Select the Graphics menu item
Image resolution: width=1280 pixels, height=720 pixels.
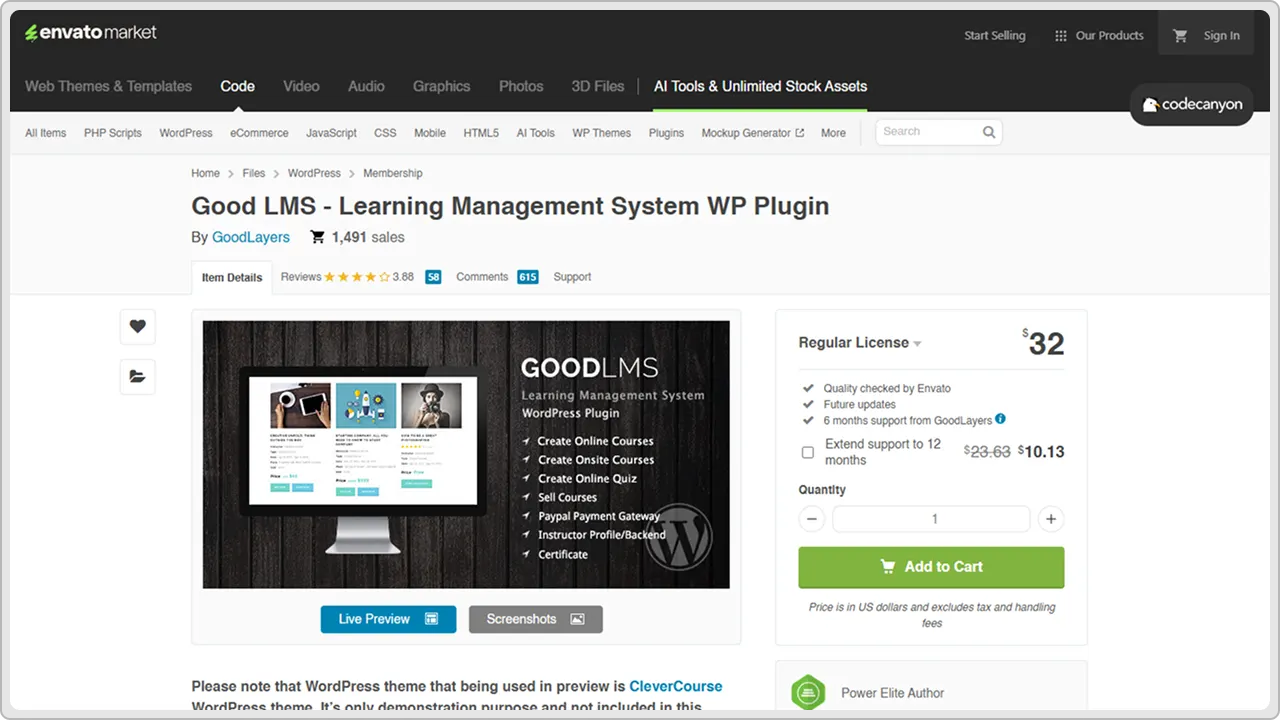[441, 87]
